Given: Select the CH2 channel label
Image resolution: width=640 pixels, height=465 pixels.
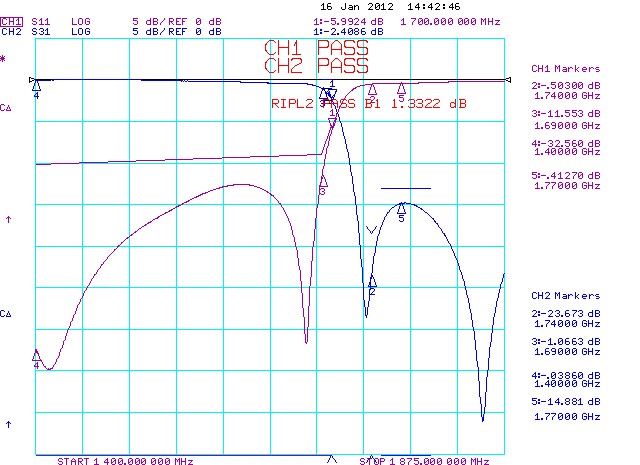Looking at the screenshot, I should click(x=12, y=31).
